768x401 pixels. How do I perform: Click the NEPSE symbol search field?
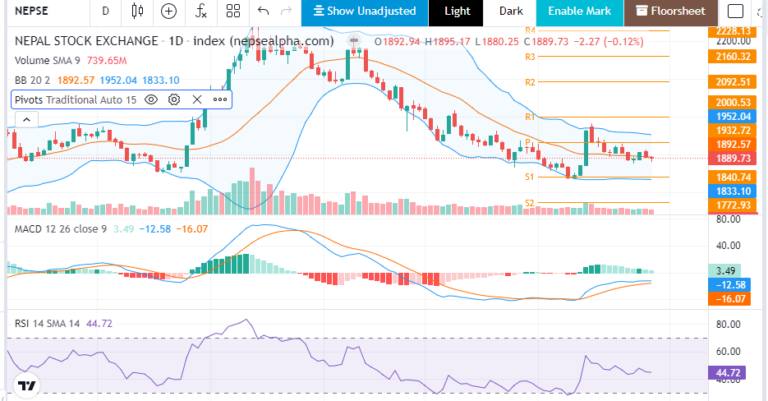click(40, 11)
